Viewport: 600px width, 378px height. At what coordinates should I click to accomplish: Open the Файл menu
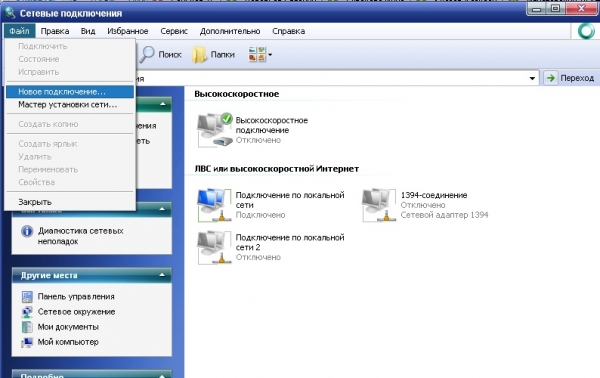point(20,31)
